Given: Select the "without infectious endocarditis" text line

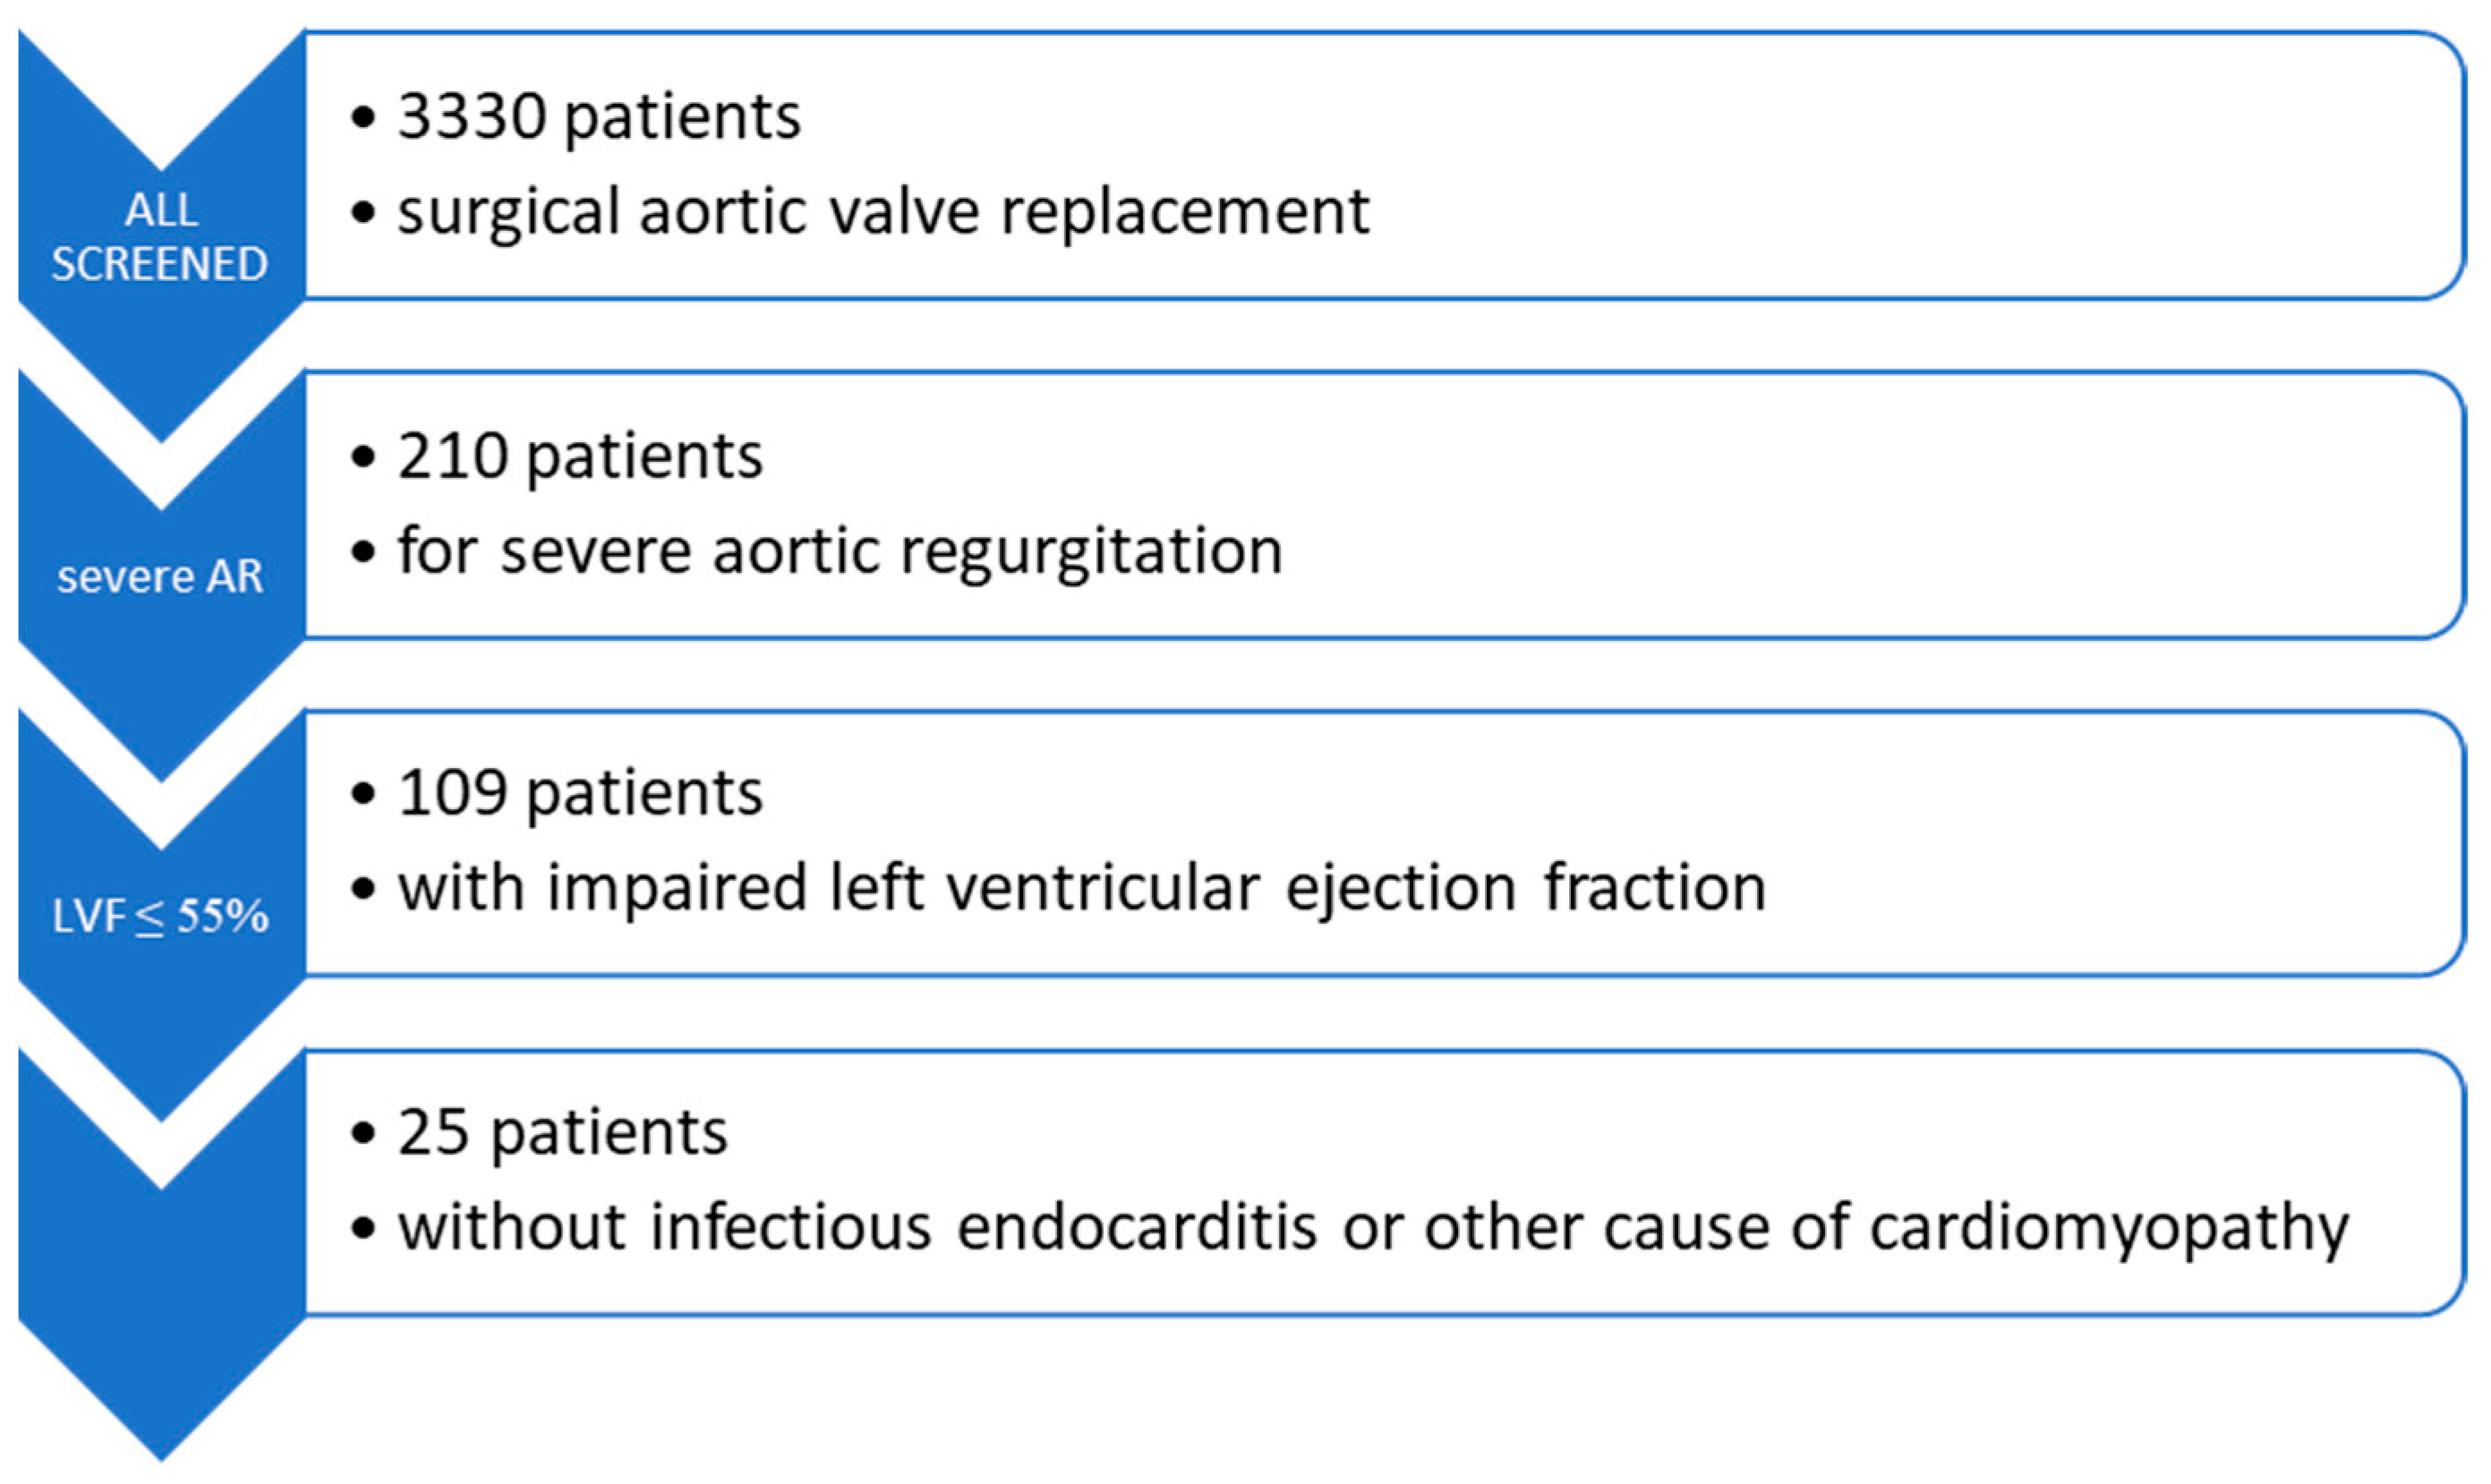Looking at the screenshot, I should [1372, 1228].
